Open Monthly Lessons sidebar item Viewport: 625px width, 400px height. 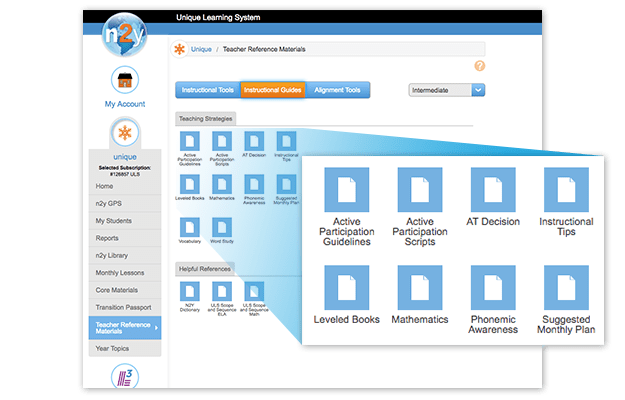(x=125, y=273)
